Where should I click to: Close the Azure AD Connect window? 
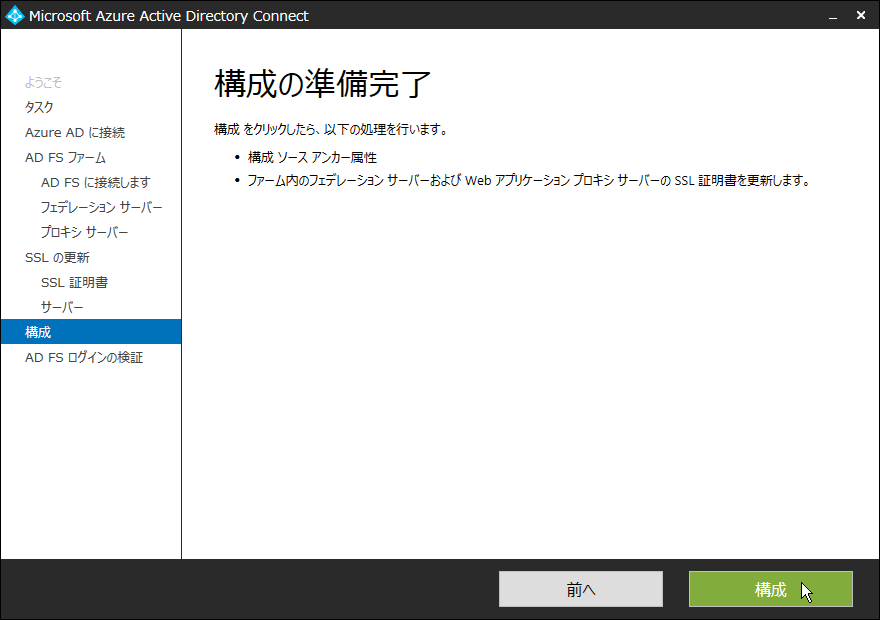coord(861,16)
